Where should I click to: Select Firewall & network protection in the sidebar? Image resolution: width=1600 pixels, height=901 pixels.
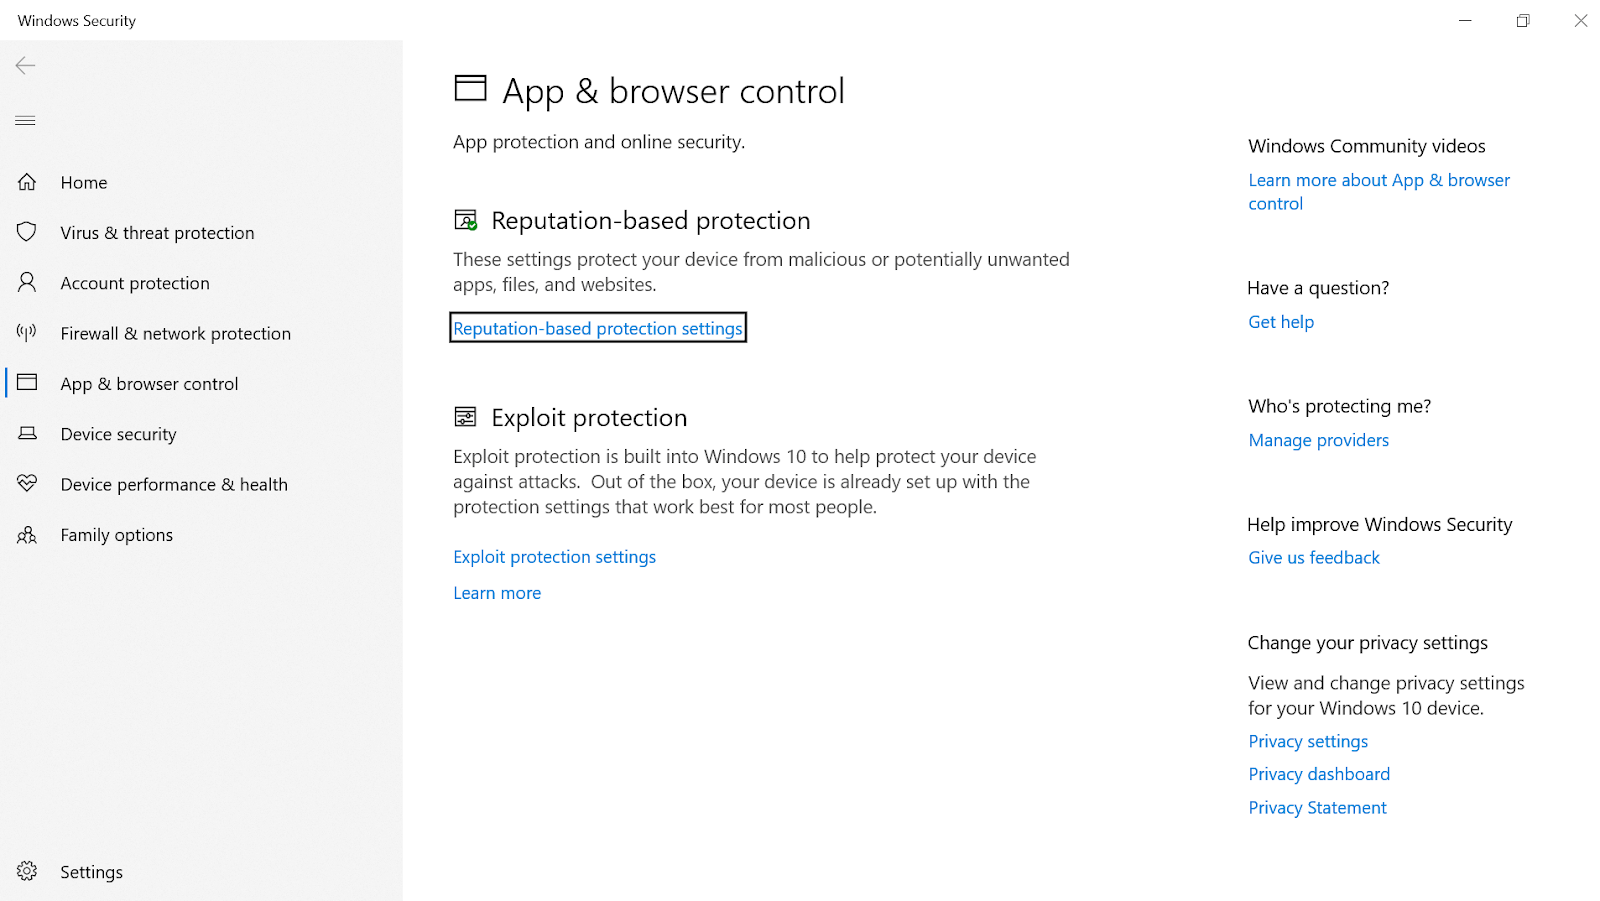click(x=175, y=333)
